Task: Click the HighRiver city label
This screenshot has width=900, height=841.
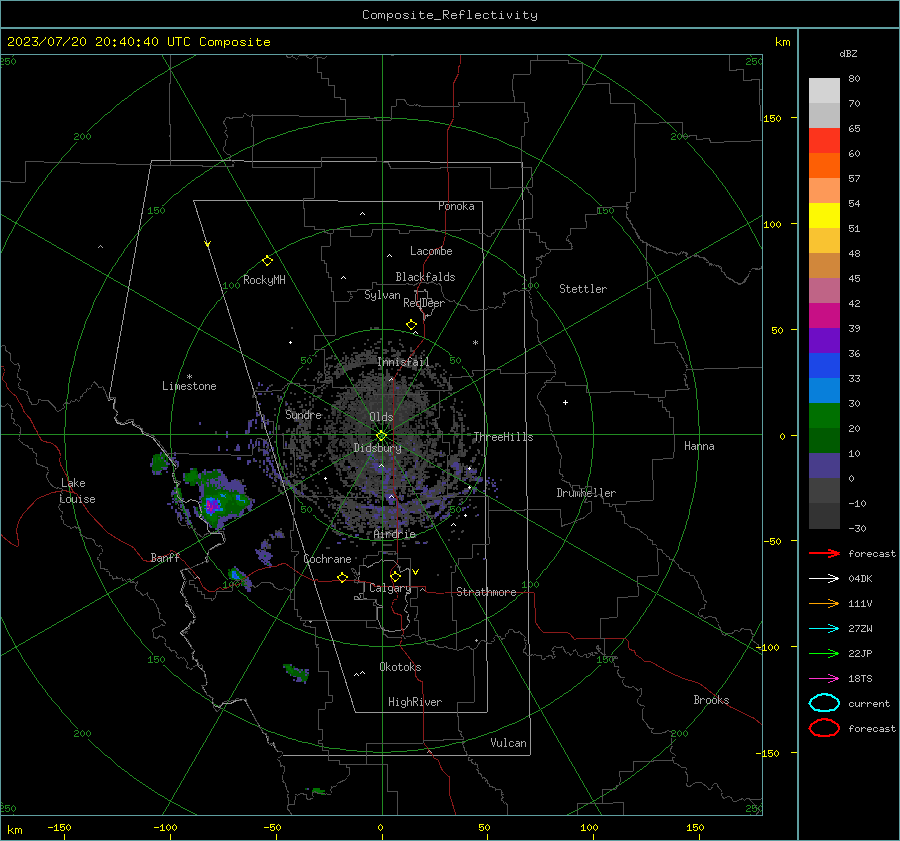Action: pyautogui.click(x=415, y=702)
